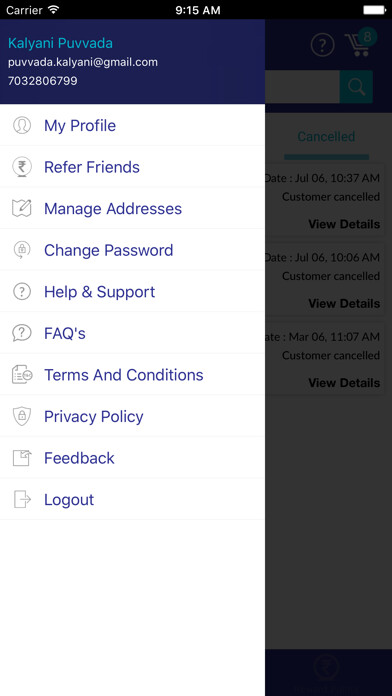Tap the search input field

point(302,87)
